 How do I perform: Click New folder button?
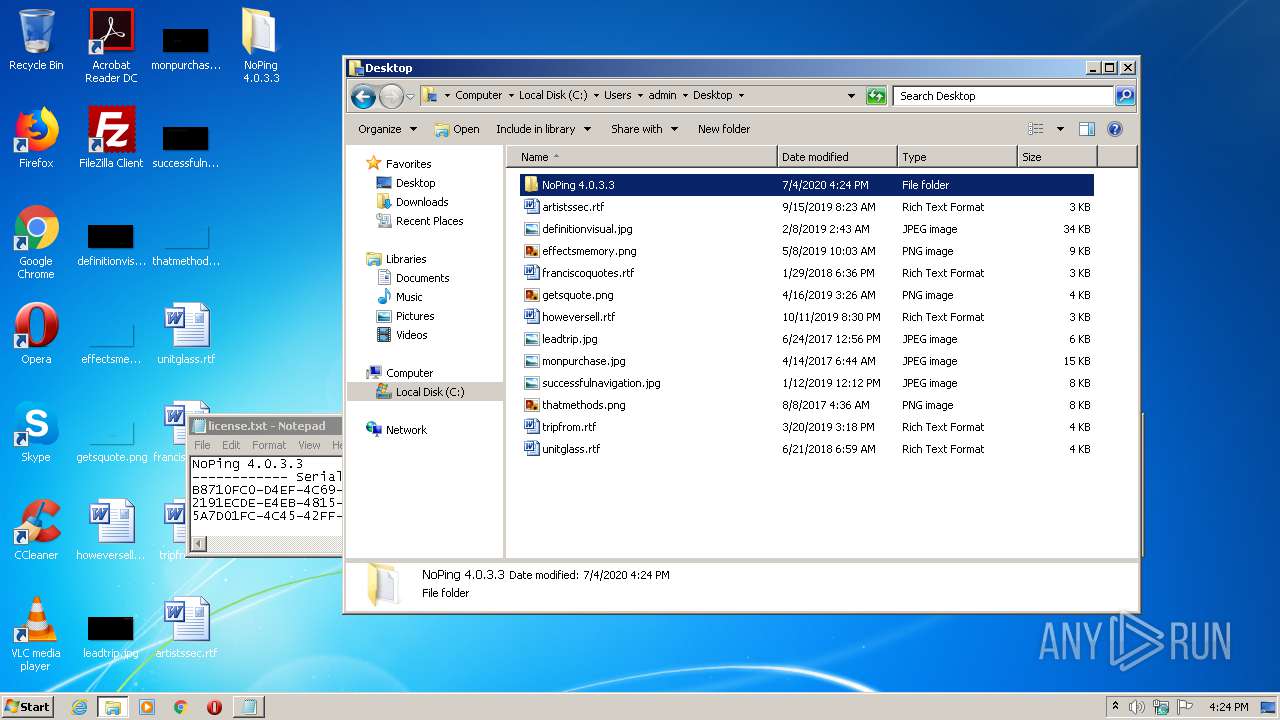724,129
